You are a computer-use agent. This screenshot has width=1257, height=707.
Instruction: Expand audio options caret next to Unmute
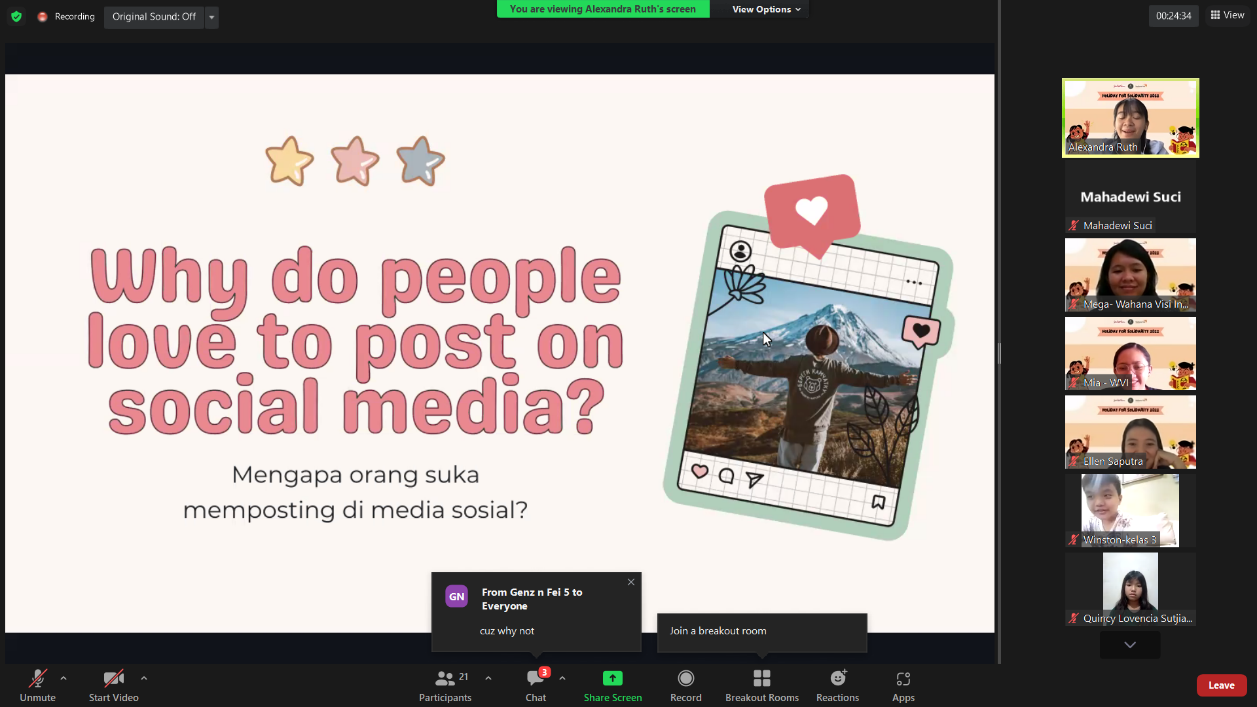(63, 678)
